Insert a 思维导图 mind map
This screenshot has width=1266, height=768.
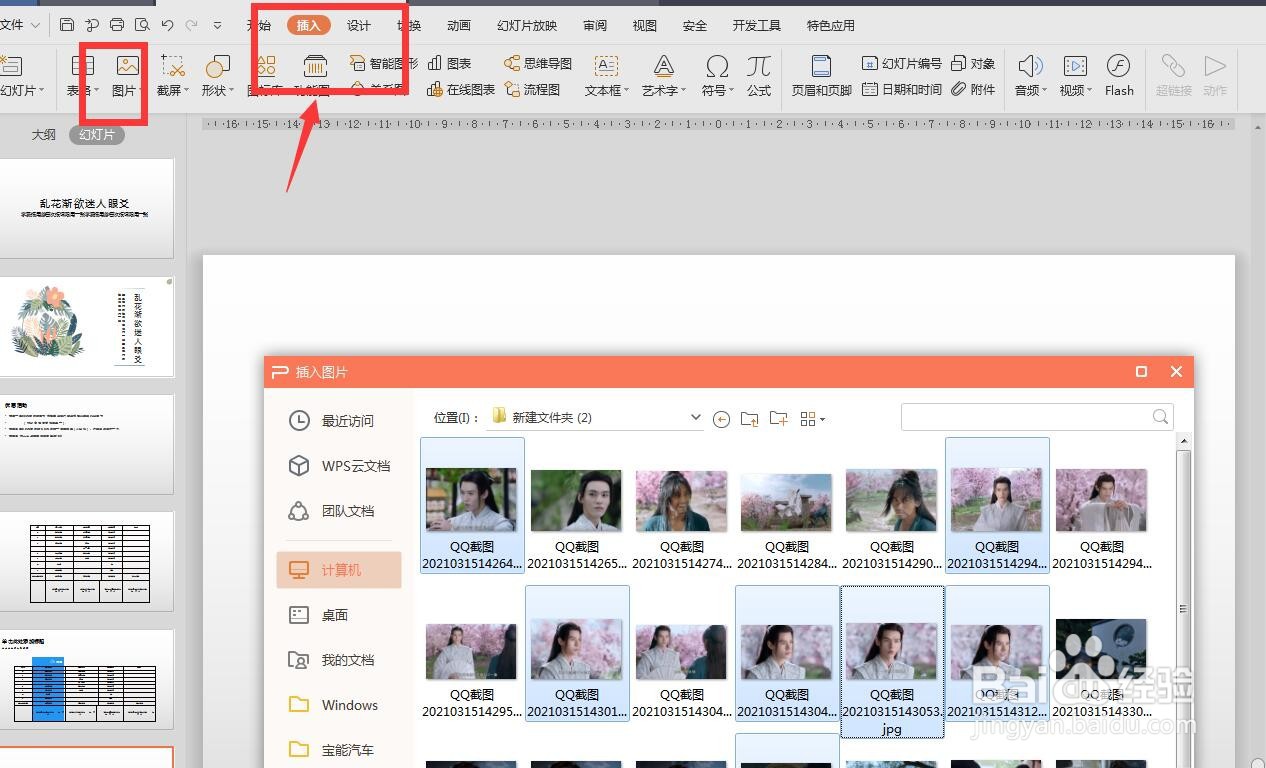click(538, 63)
